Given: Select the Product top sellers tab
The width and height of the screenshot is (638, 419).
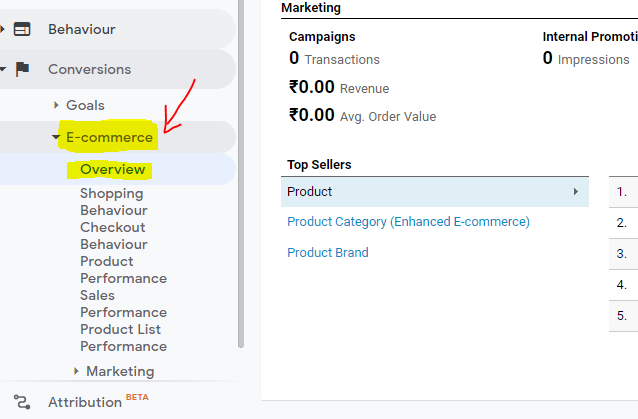Looking at the screenshot, I should tap(310, 191).
